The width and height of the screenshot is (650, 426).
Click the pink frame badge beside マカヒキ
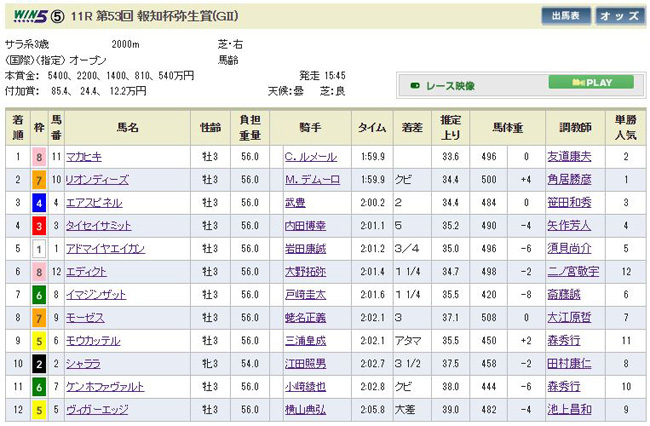point(39,156)
